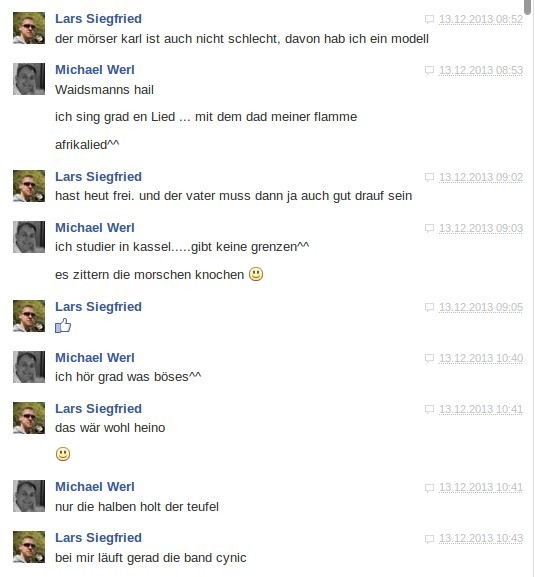Open timestamp link 13.12.2013 10:40

(481, 358)
